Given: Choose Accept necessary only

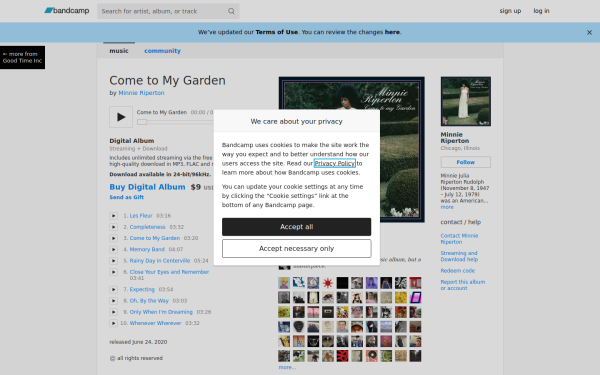Looking at the screenshot, I should (x=297, y=249).
